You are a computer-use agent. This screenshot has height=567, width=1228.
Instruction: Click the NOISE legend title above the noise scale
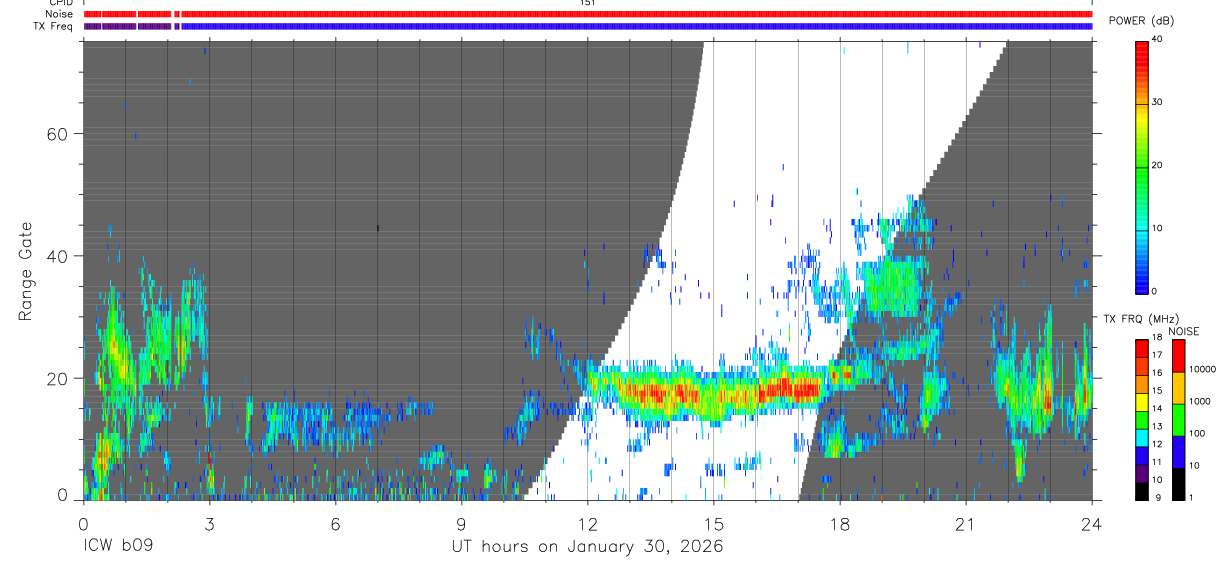point(1183,331)
